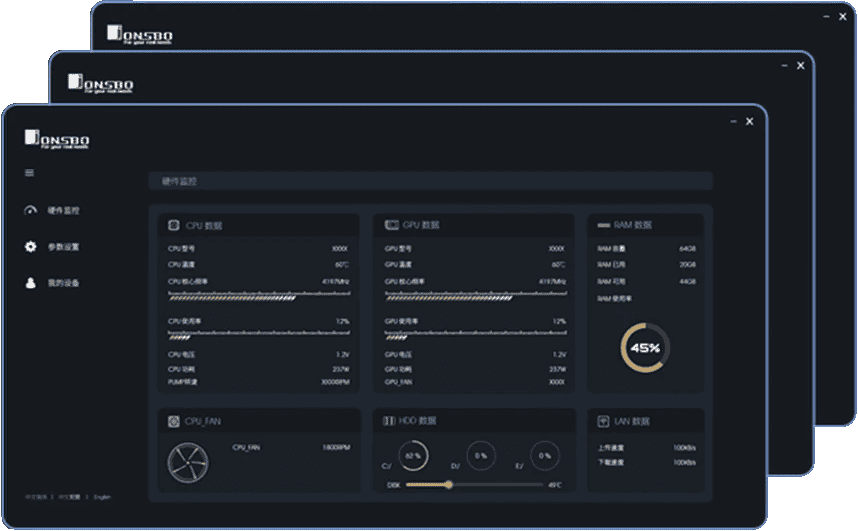Click the CPU power value 237W
858x531 pixels.
[x=341, y=370]
